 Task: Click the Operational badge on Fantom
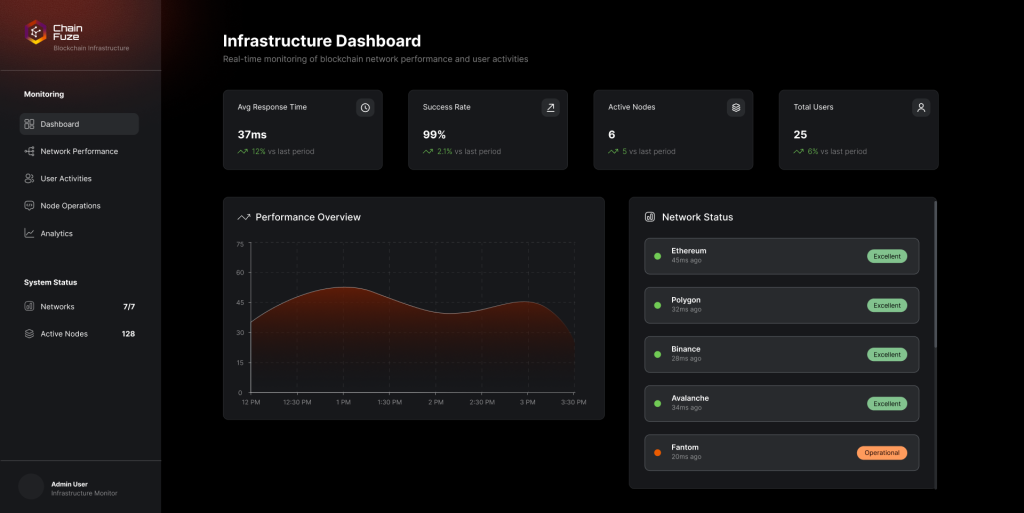[881, 453]
